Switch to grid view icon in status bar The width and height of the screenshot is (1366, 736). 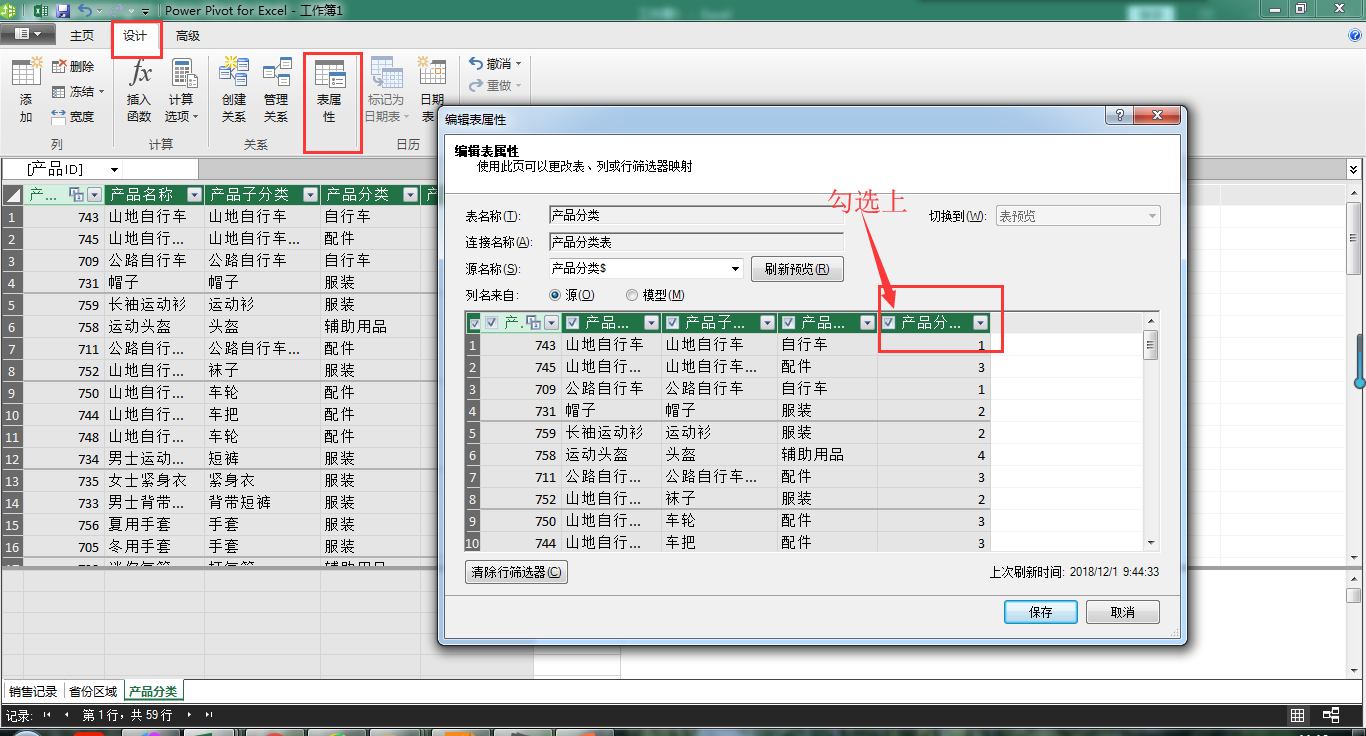click(x=1297, y=715)
